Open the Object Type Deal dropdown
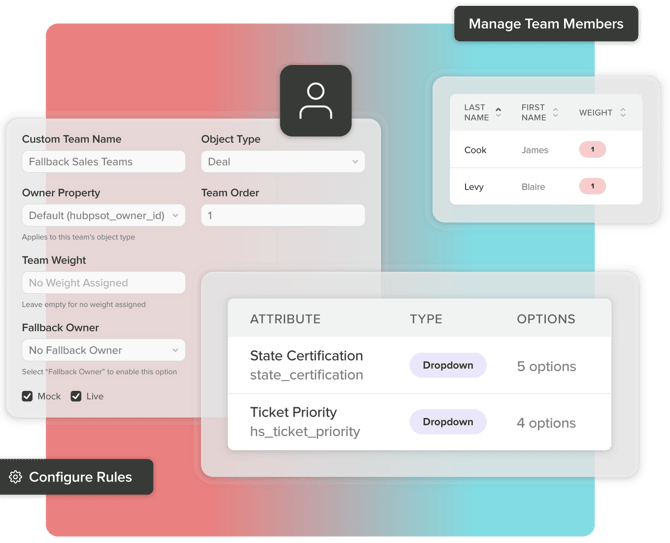This screenshot has height=543, width=670. click(283, 161)
